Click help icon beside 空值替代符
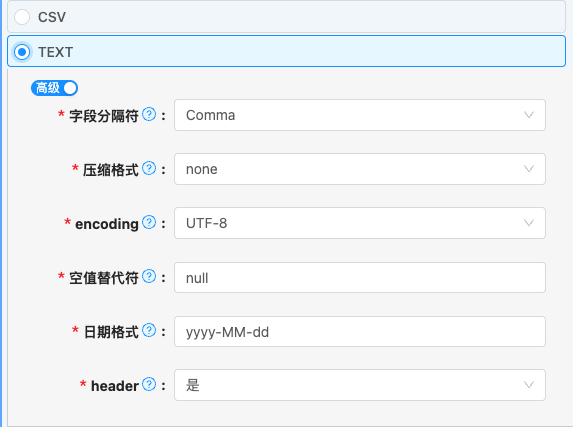Image resolution: width=573 pixels, height=427 pixels. (x=149, y=276)
